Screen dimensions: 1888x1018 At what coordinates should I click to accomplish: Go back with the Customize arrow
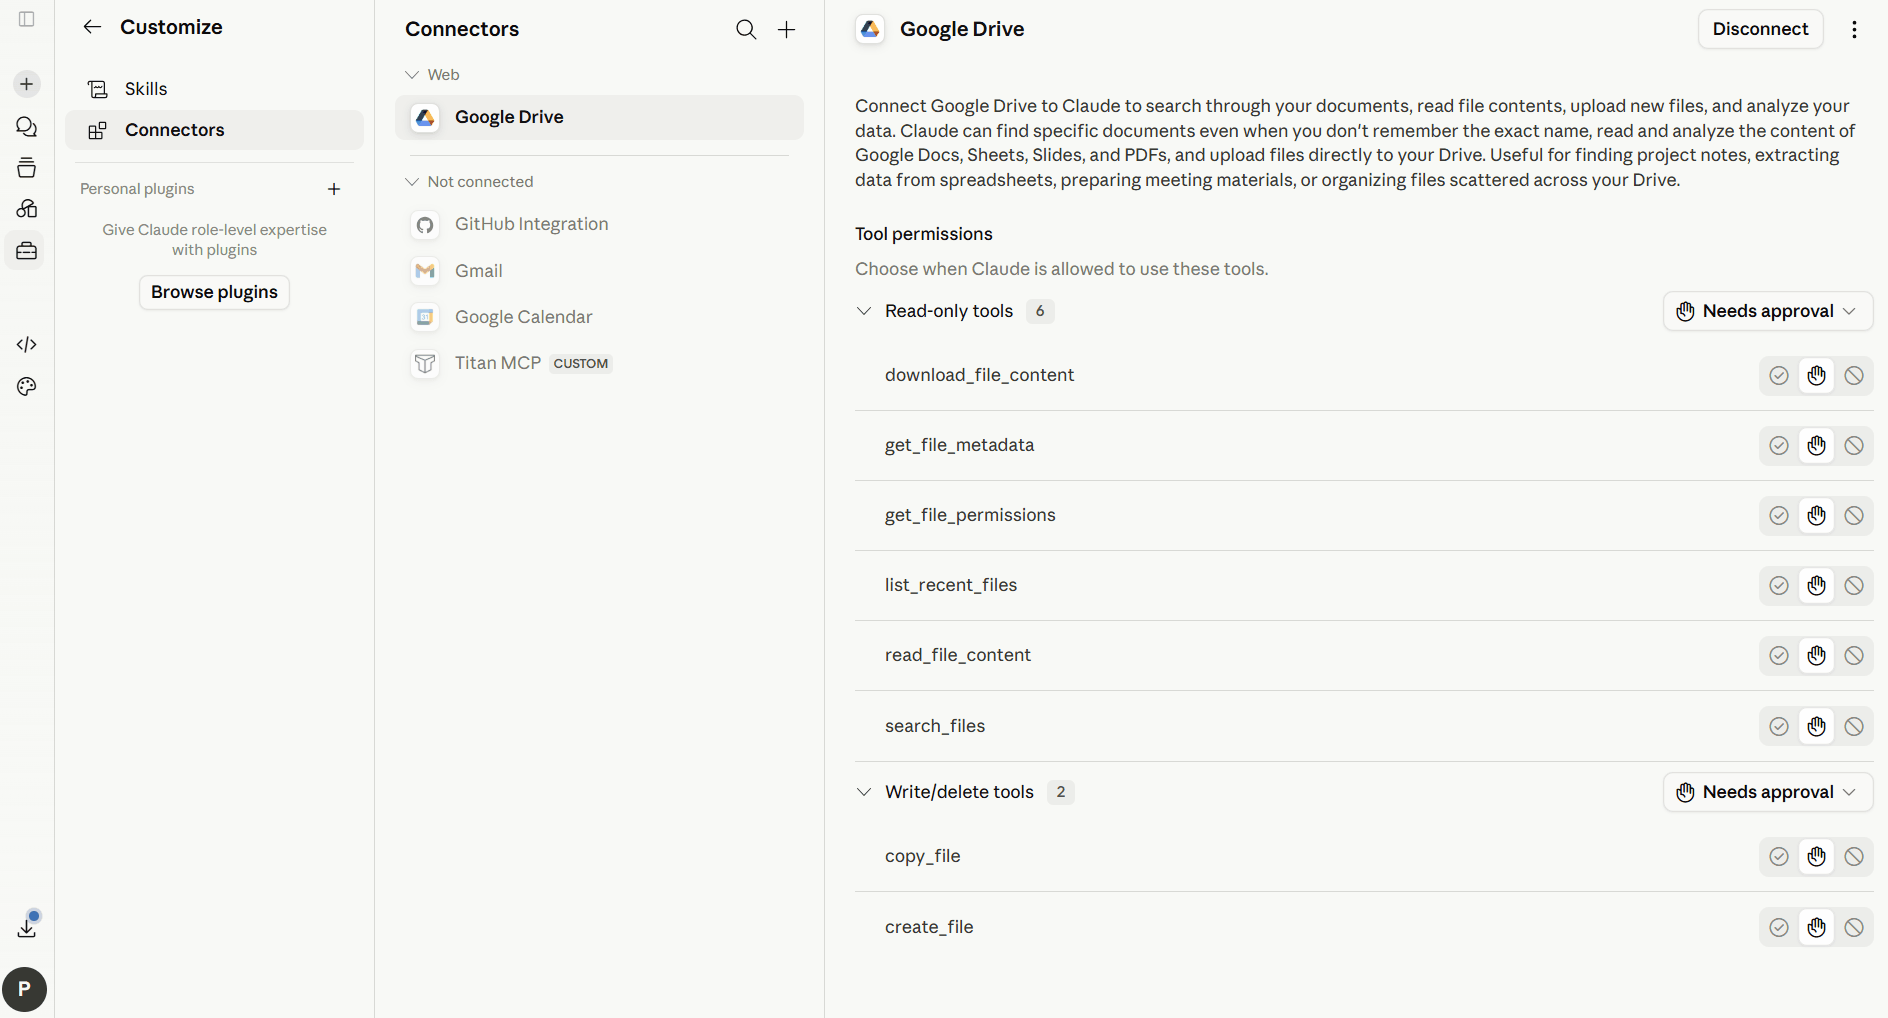92,27
